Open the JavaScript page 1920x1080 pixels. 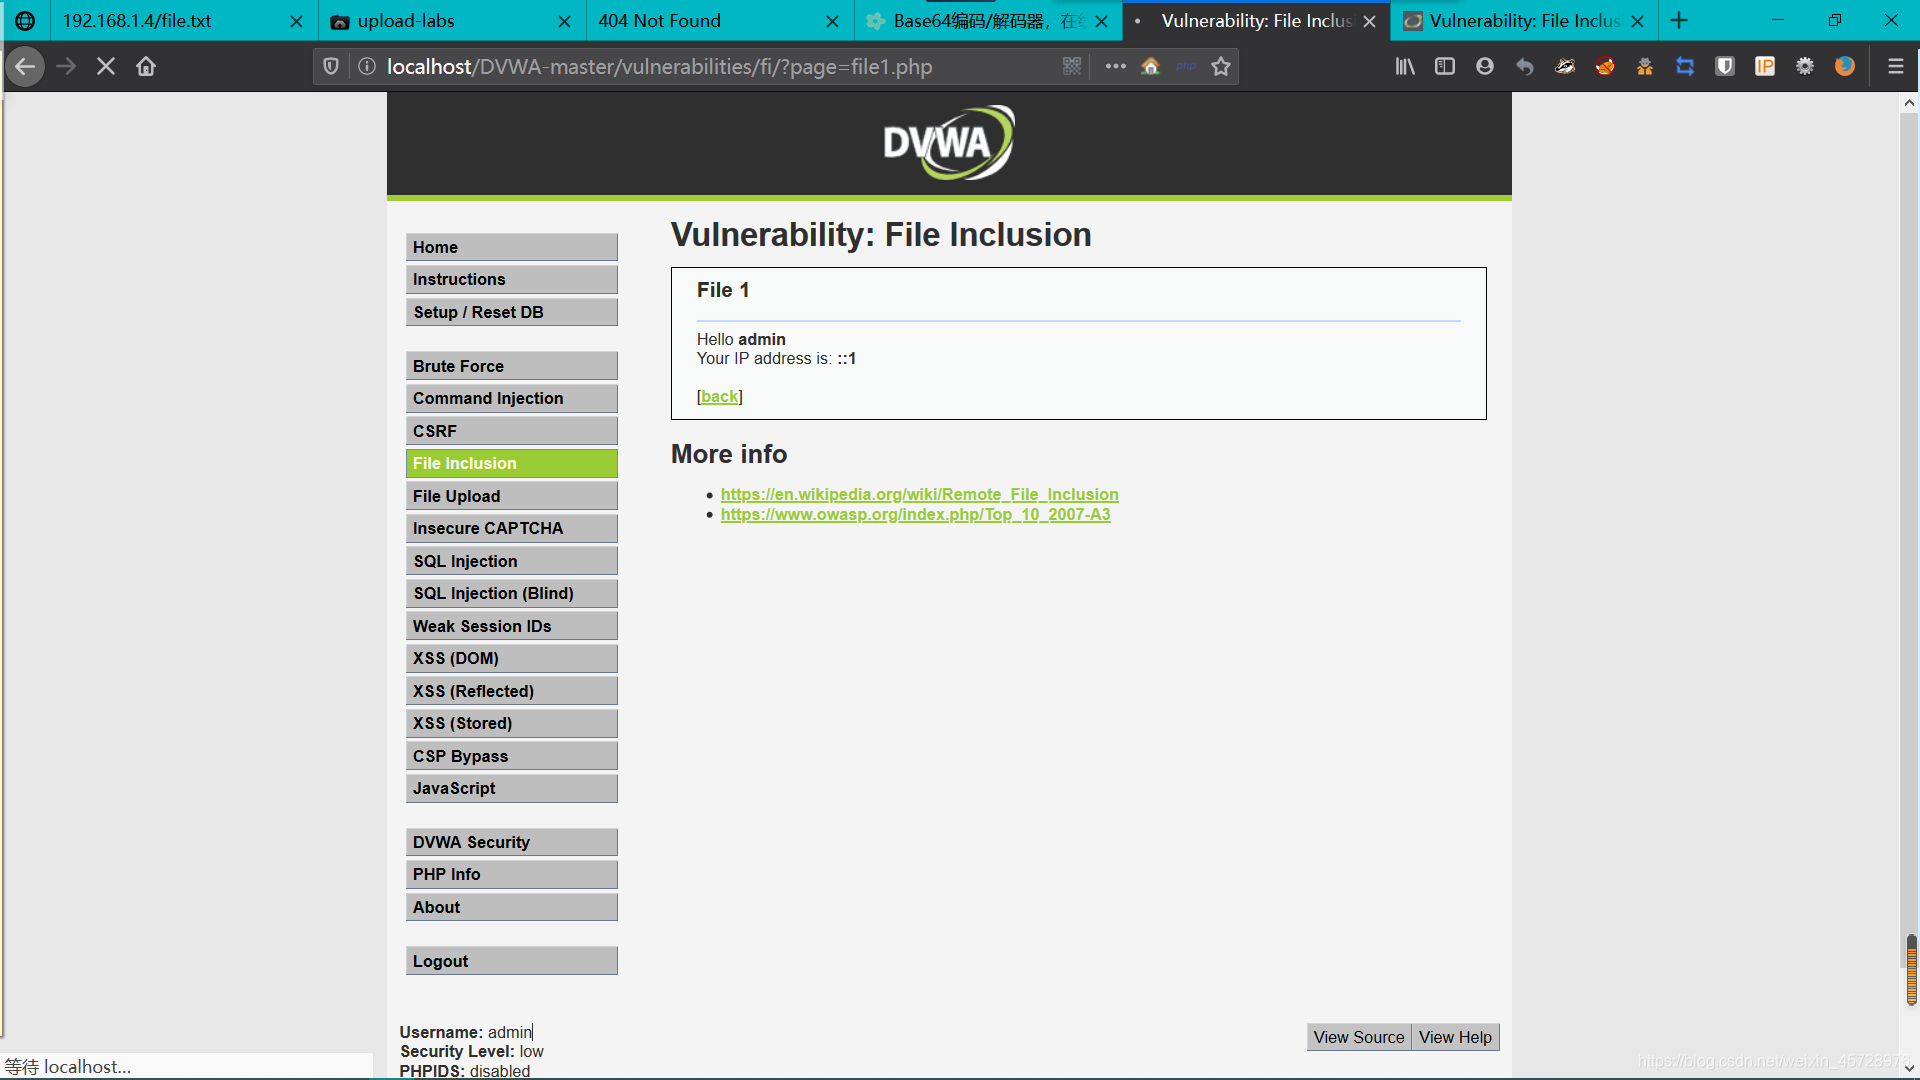tap(511, 788)
